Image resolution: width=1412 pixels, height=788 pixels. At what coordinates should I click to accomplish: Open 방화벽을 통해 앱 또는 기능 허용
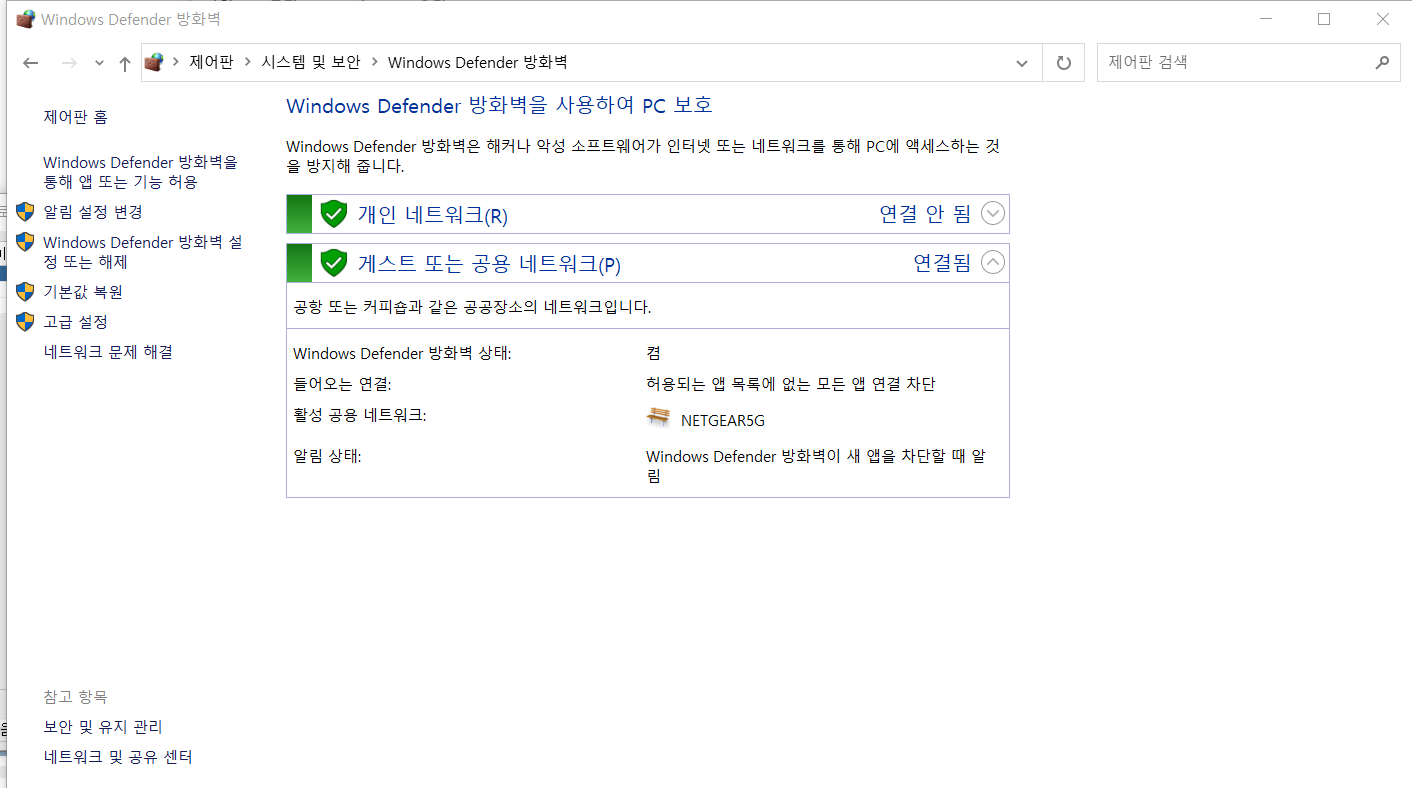click(x=140, y=172)
